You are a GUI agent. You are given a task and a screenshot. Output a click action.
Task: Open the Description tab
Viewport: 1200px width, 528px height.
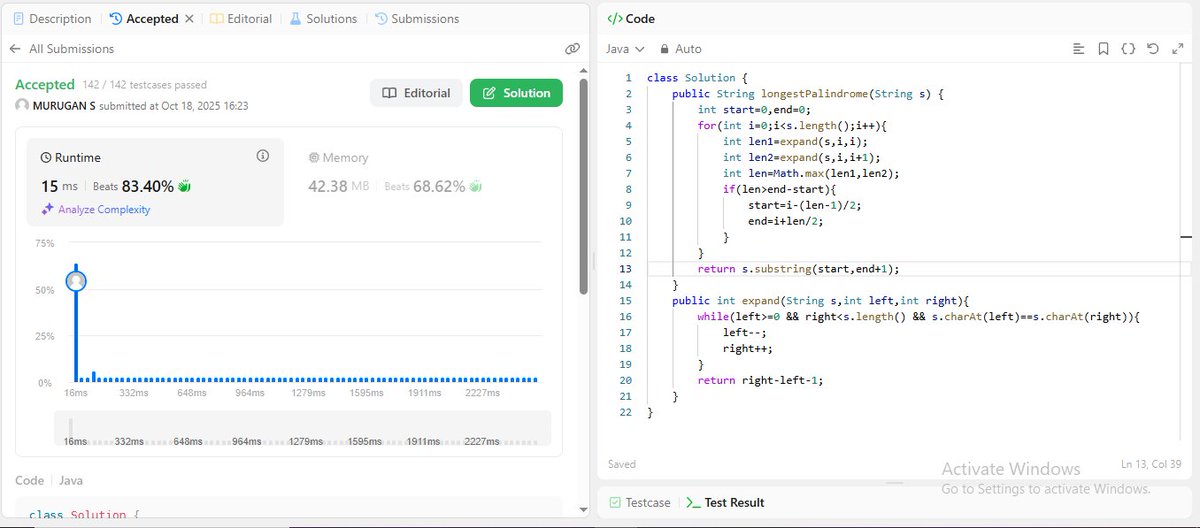[53, 18]
